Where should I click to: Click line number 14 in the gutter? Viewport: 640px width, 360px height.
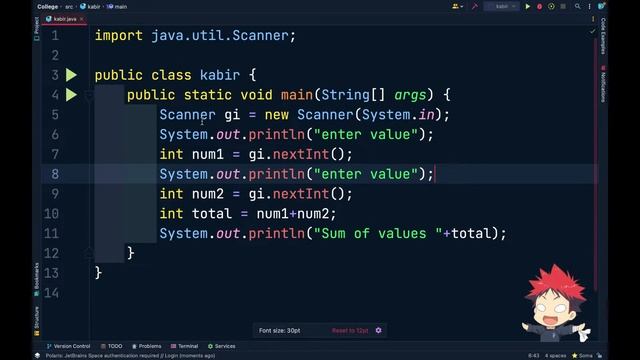click(x=51, y=293)
